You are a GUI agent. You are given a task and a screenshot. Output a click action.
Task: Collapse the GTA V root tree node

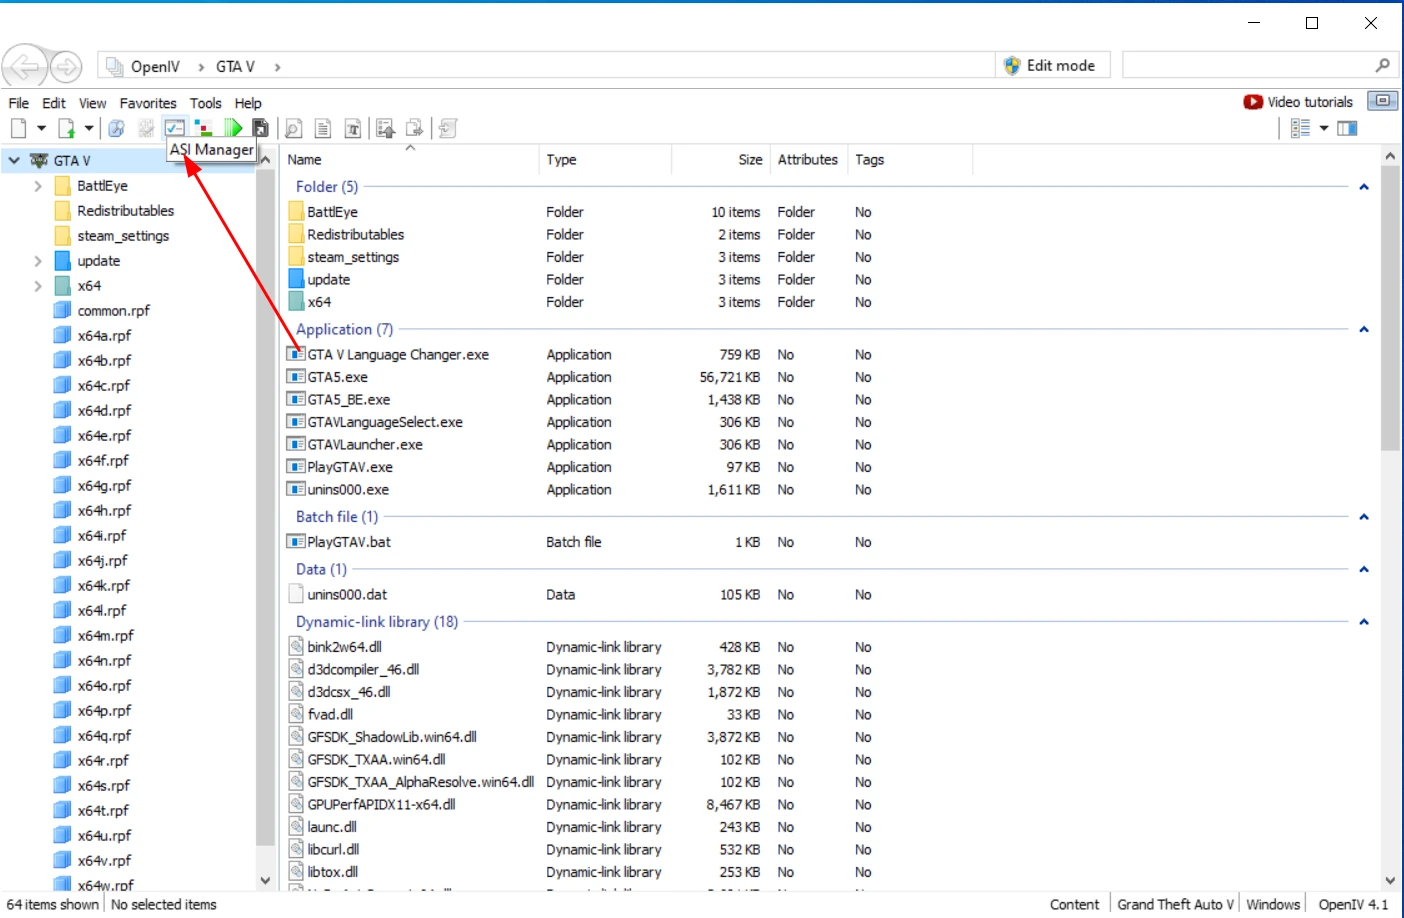pos(14,160)
